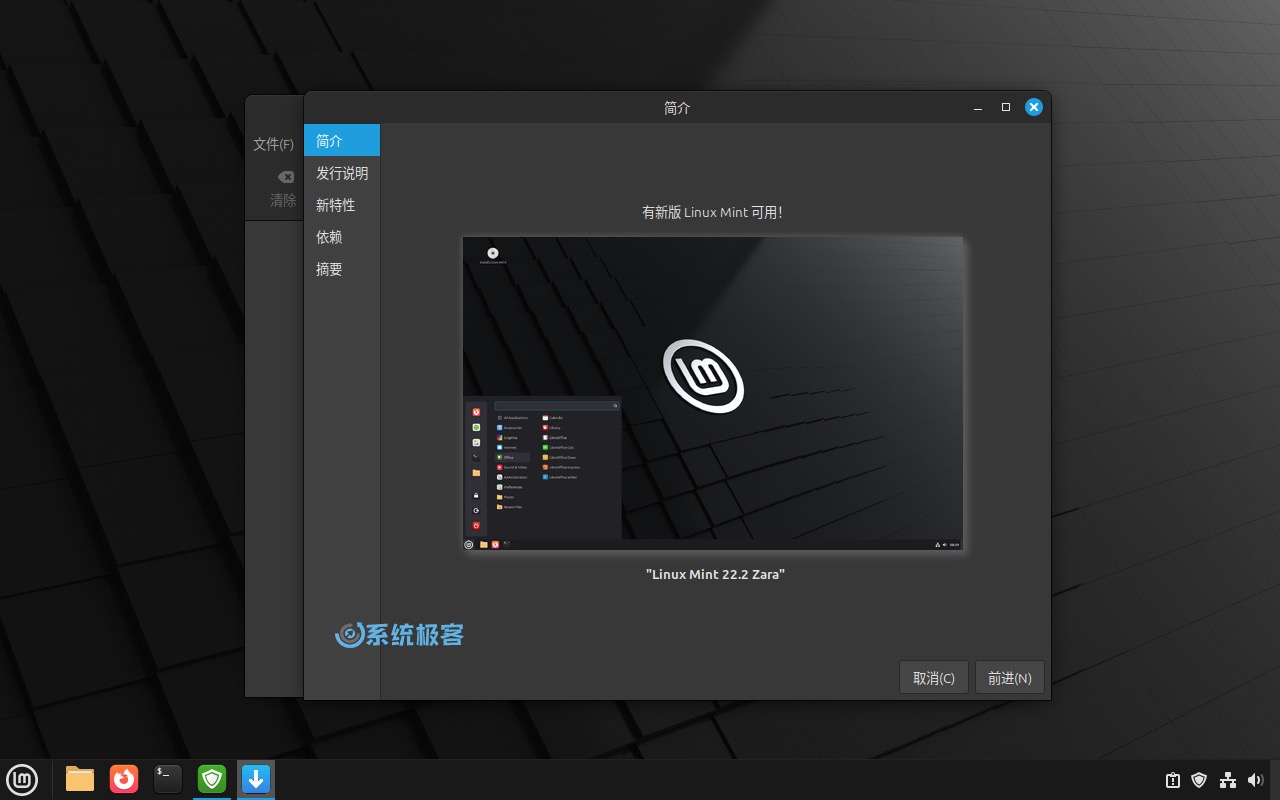Click the 前进(N) button
1280x800 pixels.
coord(1010,677)
